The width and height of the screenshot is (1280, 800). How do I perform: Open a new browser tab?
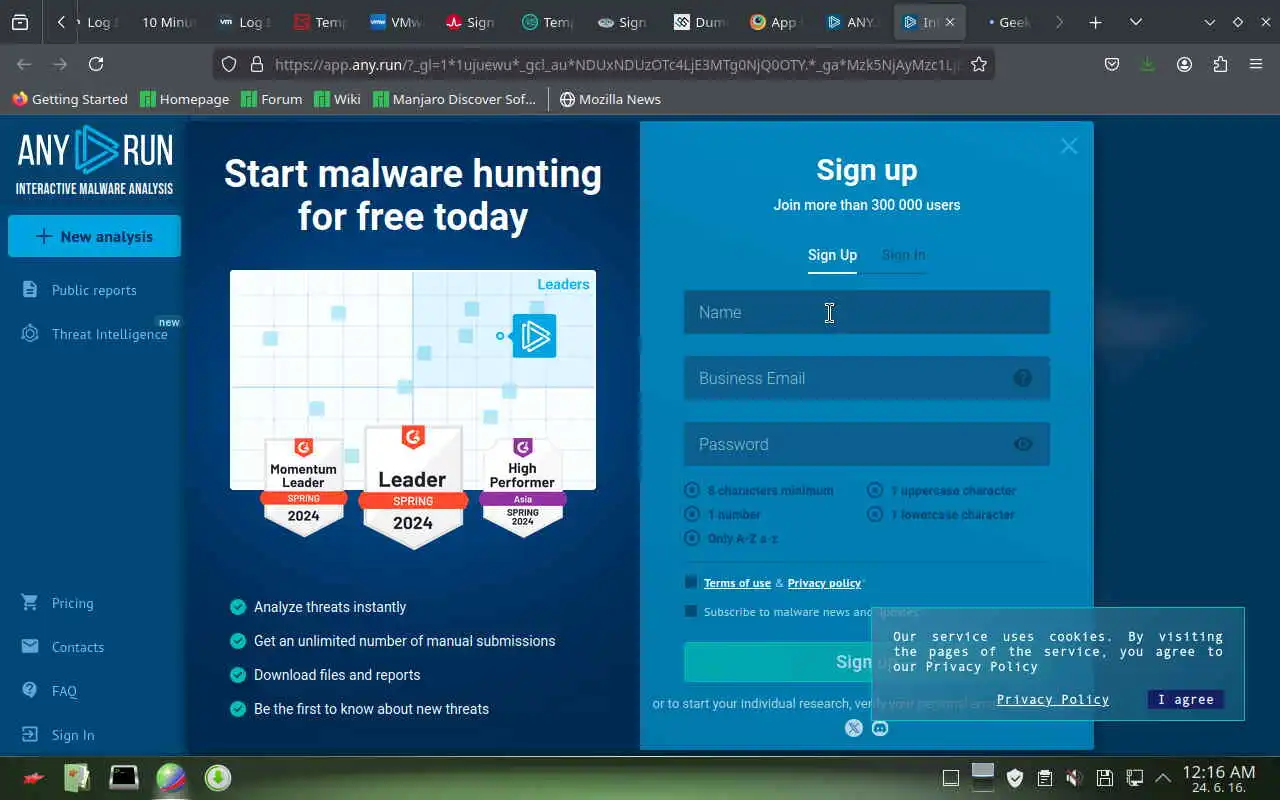pyautogui.click(x=1096, y=22)
